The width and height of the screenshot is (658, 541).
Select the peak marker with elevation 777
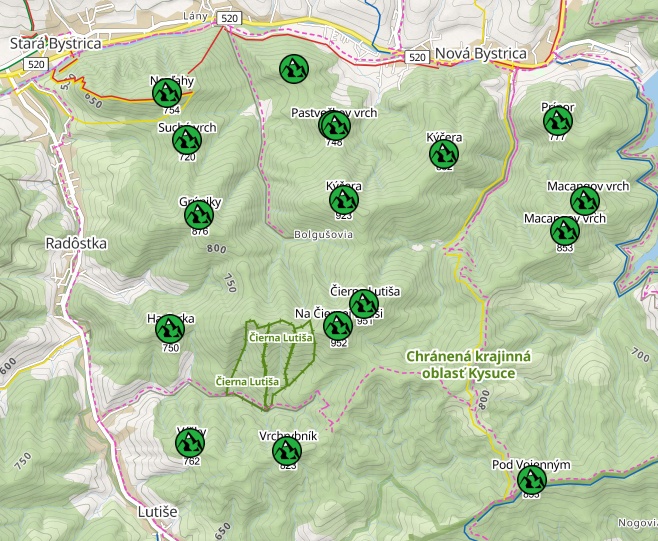point(557,121)
